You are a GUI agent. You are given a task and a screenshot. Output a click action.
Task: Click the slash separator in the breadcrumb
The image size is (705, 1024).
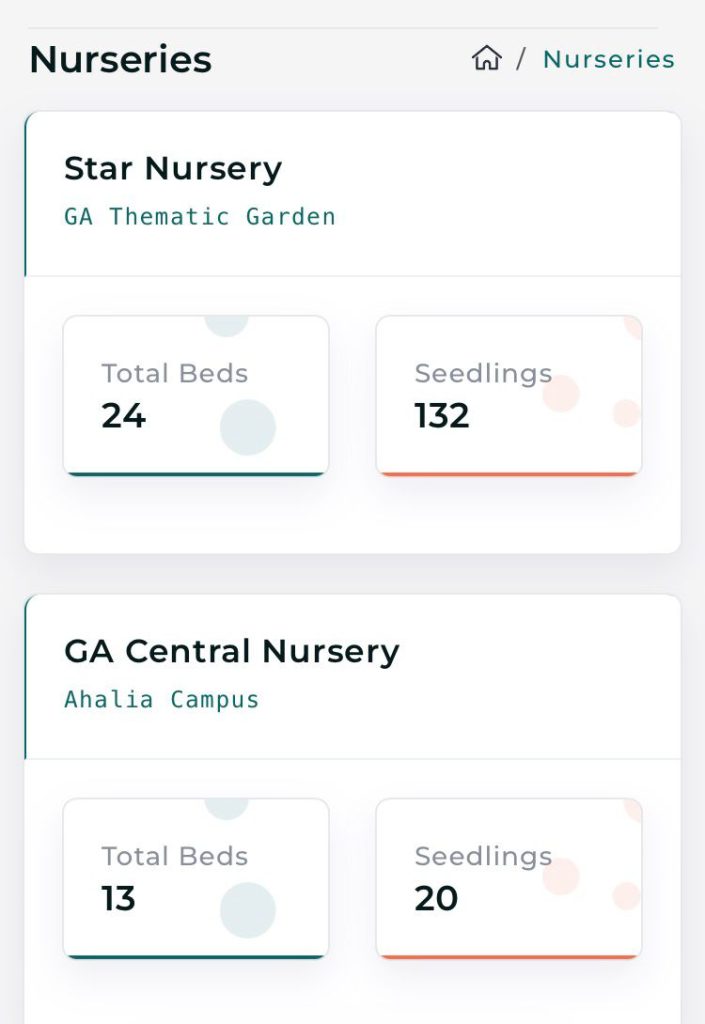point(521,59)
